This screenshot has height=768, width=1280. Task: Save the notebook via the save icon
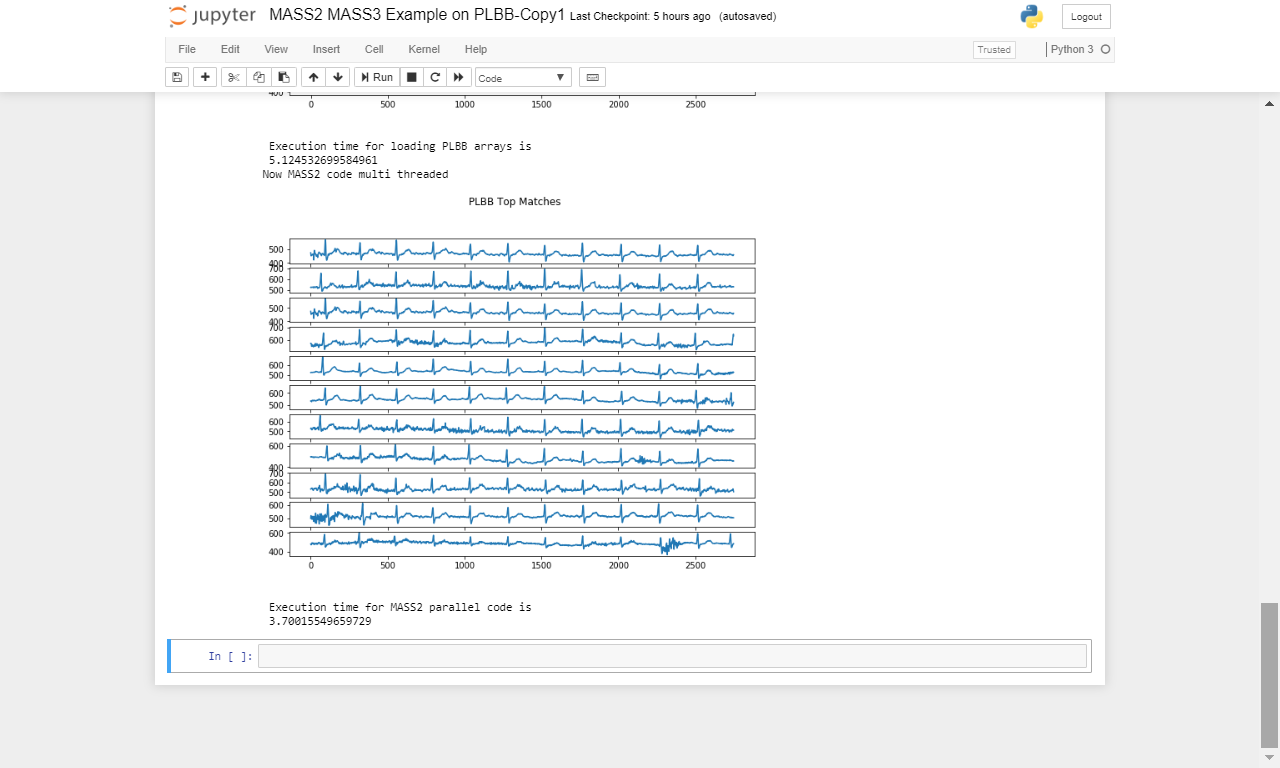177,77
